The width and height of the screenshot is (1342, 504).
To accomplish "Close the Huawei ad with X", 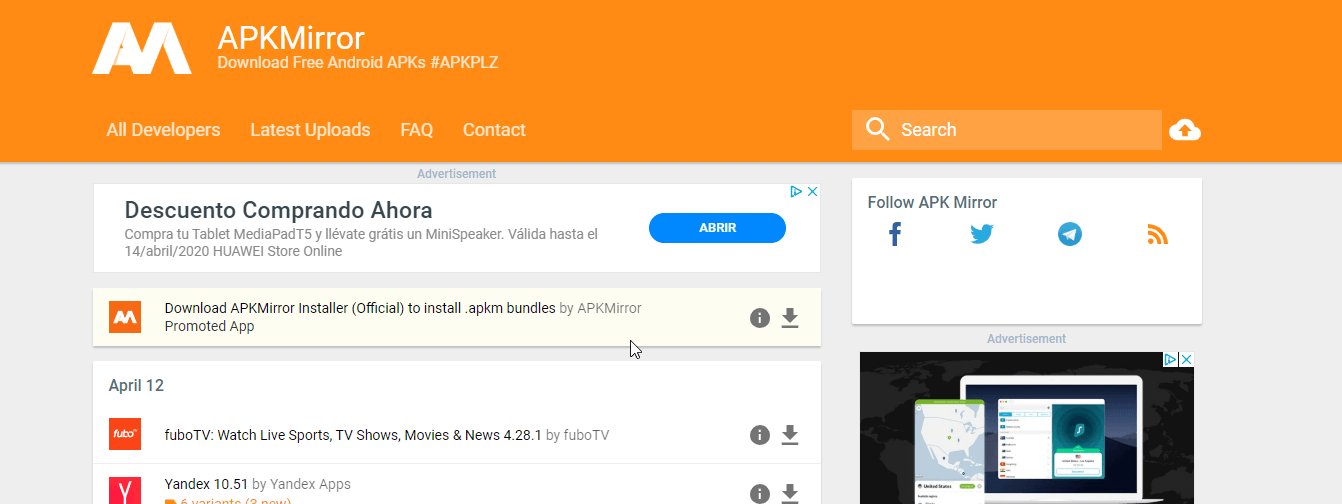I will [813, 191].
